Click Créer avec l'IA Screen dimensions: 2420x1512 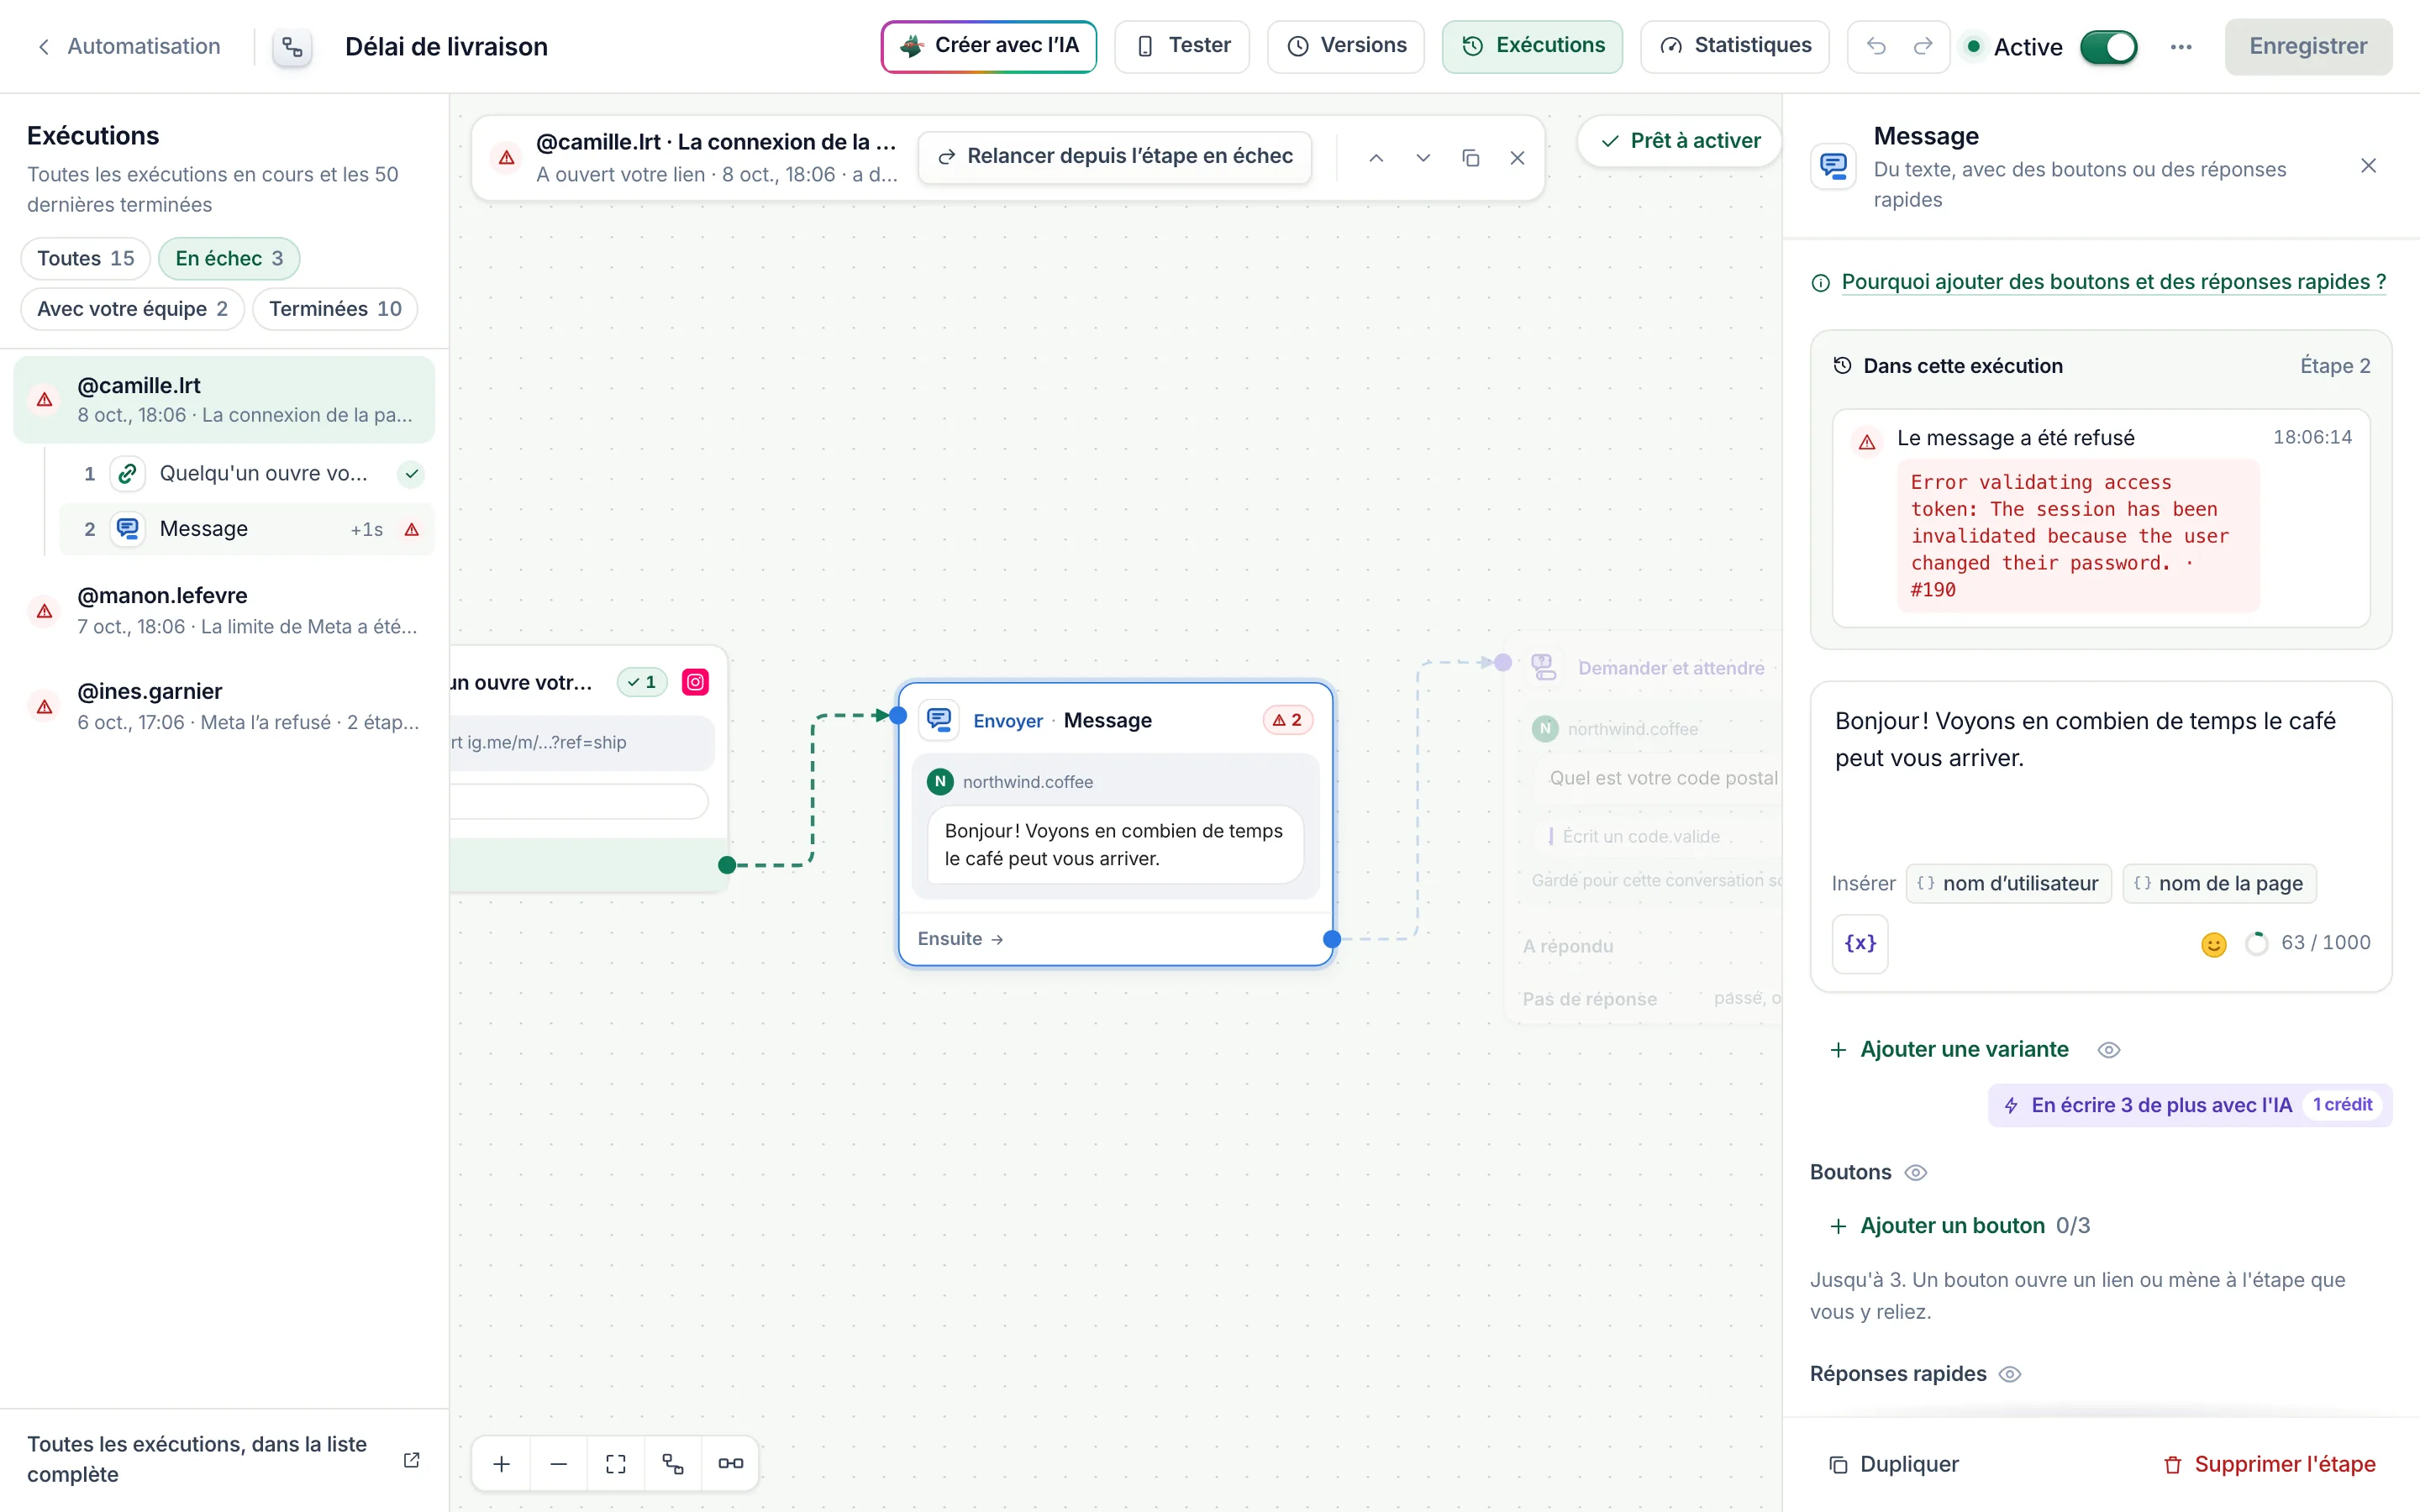pyautogui.click(x=988, y=46)
